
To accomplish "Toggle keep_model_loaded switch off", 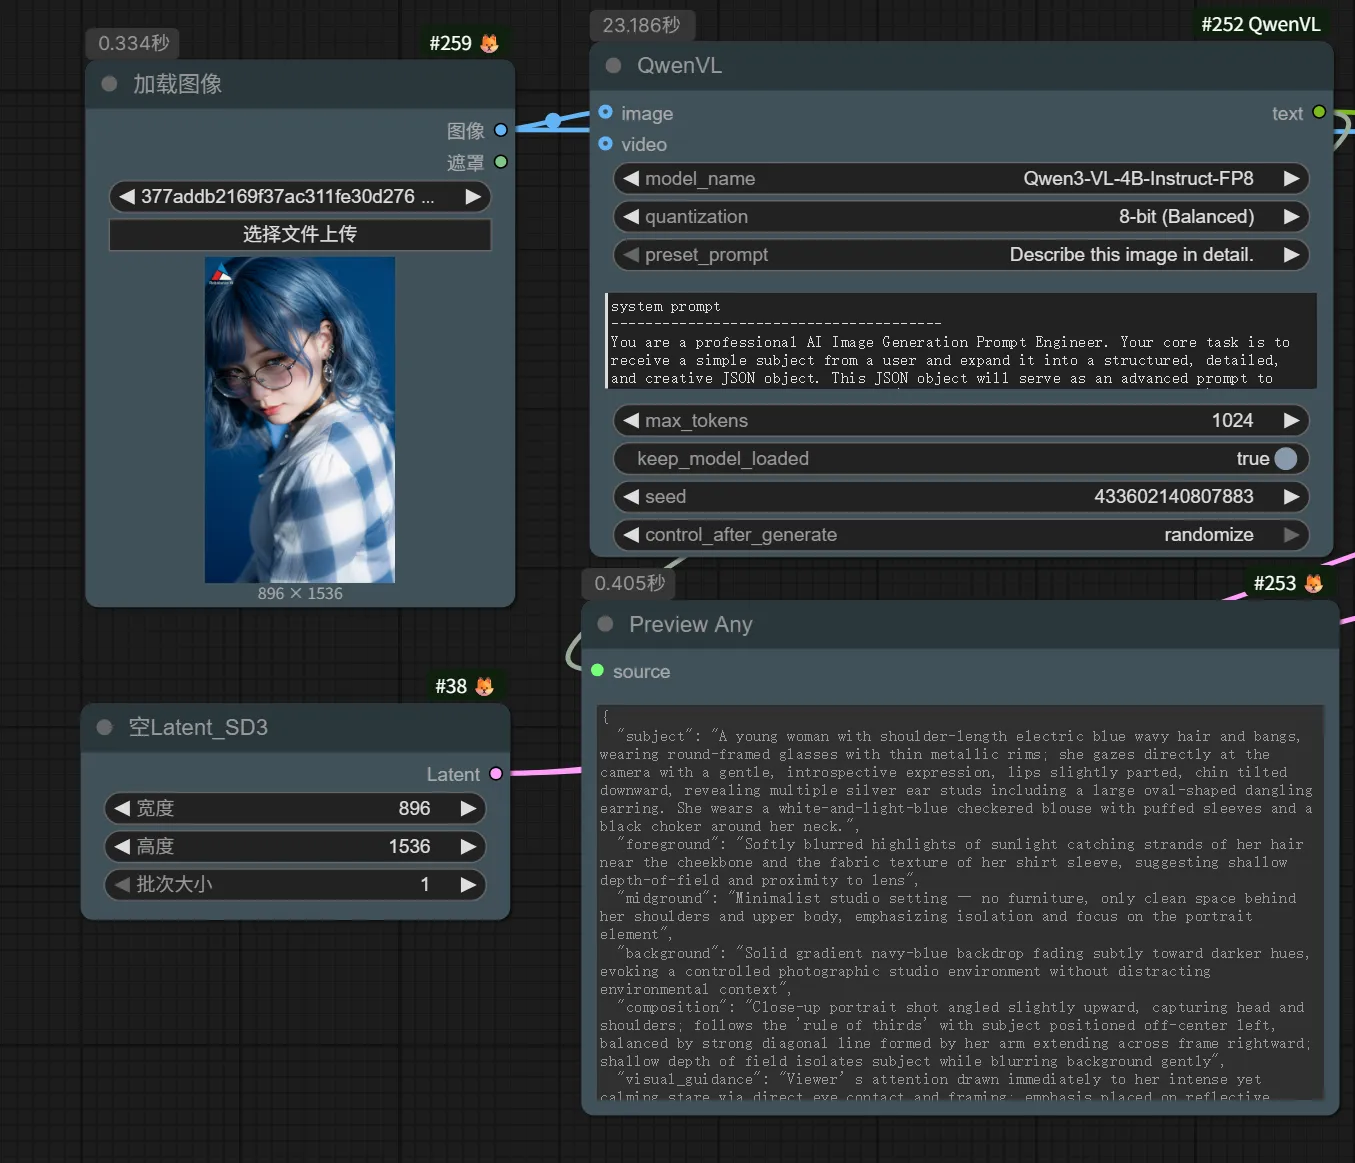I will 1285,458.
